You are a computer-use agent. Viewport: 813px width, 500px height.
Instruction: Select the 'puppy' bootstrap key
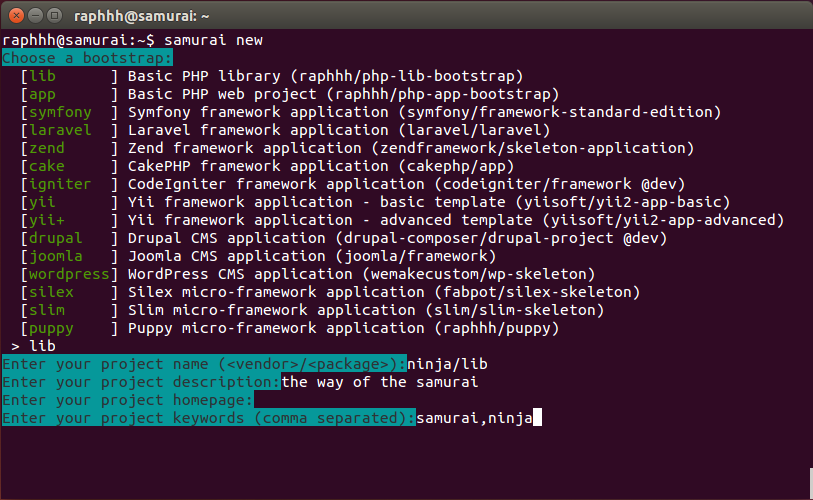pyautogui.click(x=51, y=329)
